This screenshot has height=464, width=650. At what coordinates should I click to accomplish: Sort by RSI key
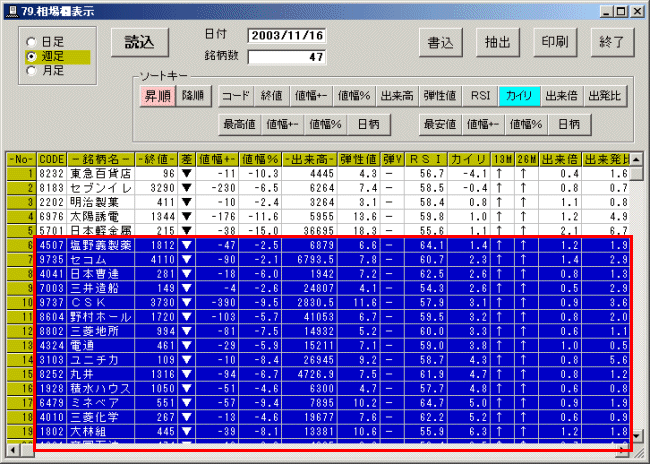[480, 96]
